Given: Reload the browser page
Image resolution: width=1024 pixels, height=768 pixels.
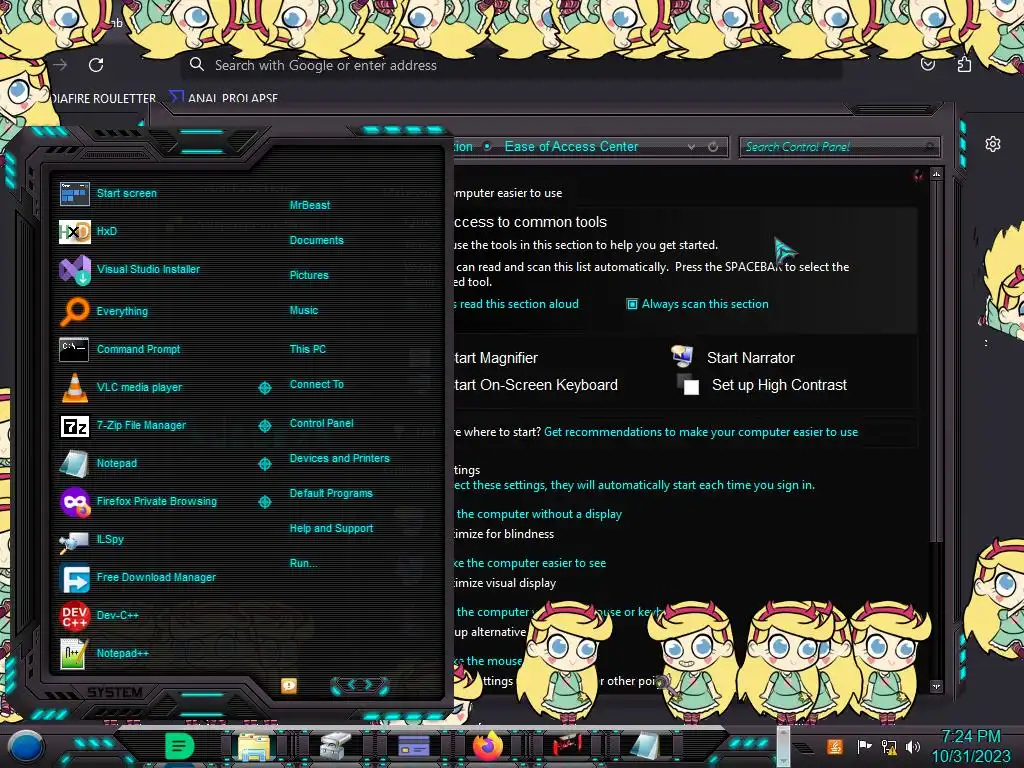Looking at the screenshot, I should [x=96, y=65].
